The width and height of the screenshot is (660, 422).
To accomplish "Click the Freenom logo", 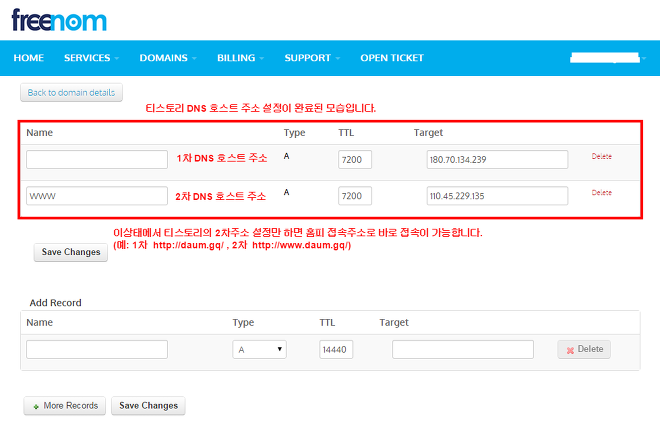I will coord(59,20).
